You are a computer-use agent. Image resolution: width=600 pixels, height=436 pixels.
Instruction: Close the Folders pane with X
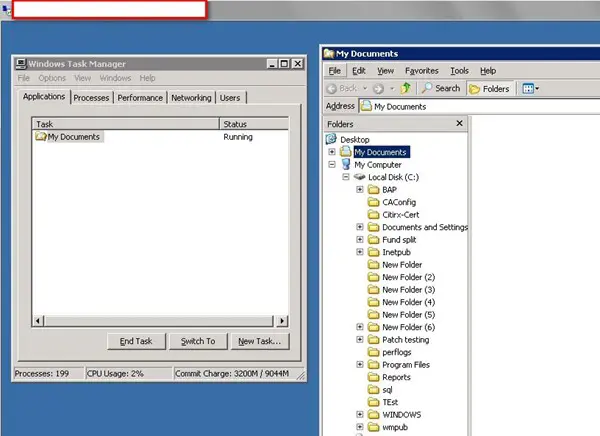pyautogui.click(x=460, y=123)
